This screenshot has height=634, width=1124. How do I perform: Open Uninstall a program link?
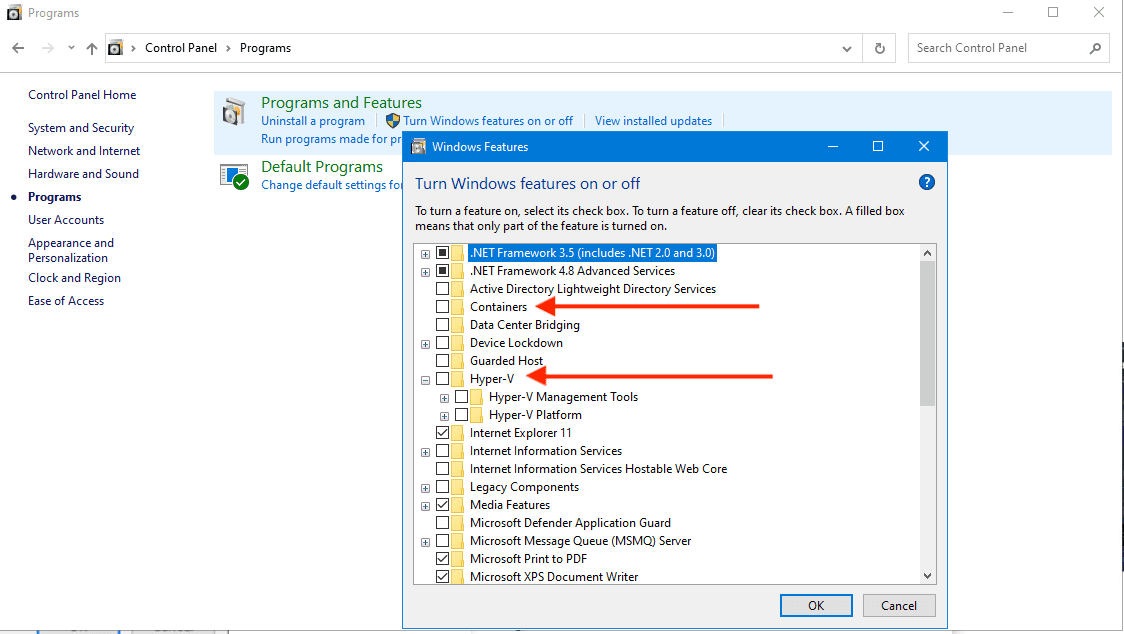point(313,121)
